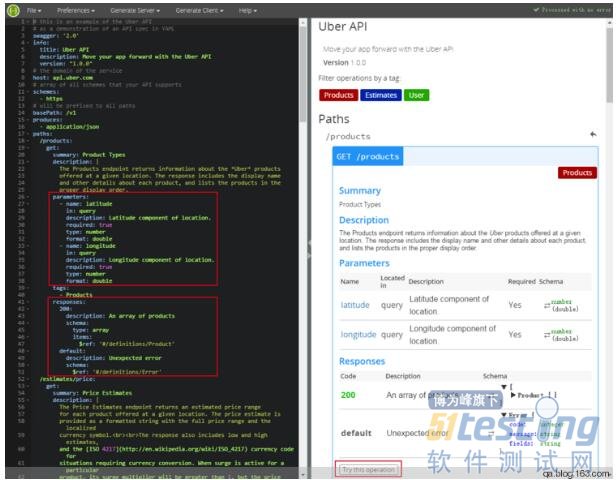616x480 pixels.
Task: Click the editor scroll-up arrow at top
Action: (x=303, y=22)
